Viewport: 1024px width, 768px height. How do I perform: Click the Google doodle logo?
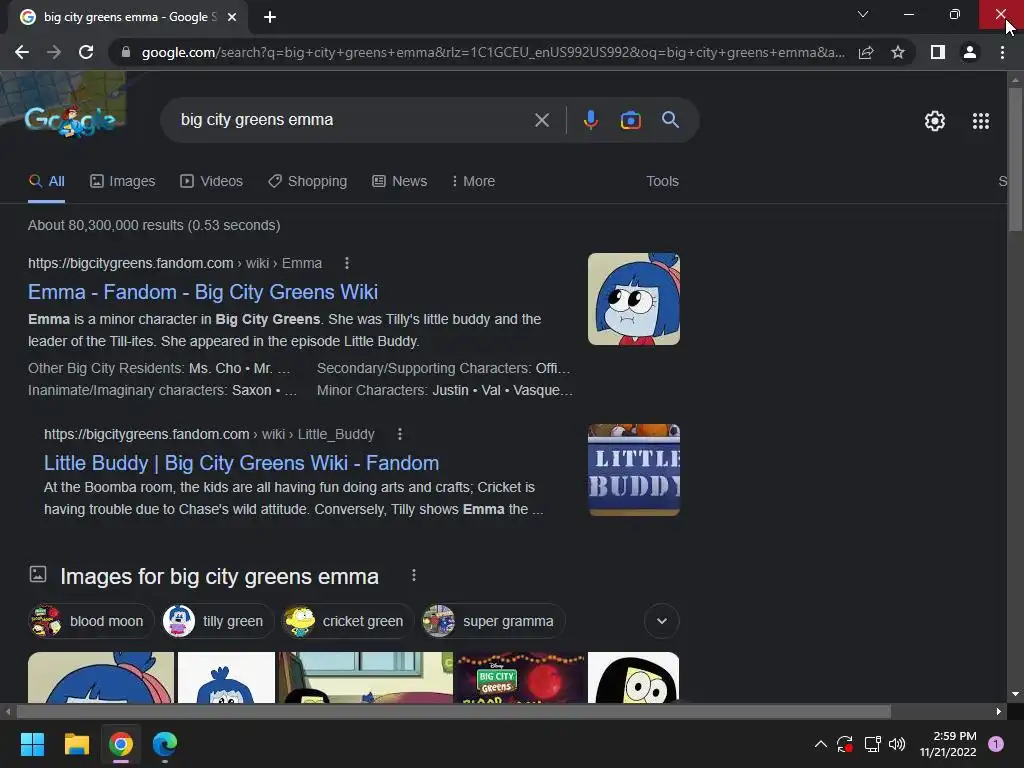[71, 120]
